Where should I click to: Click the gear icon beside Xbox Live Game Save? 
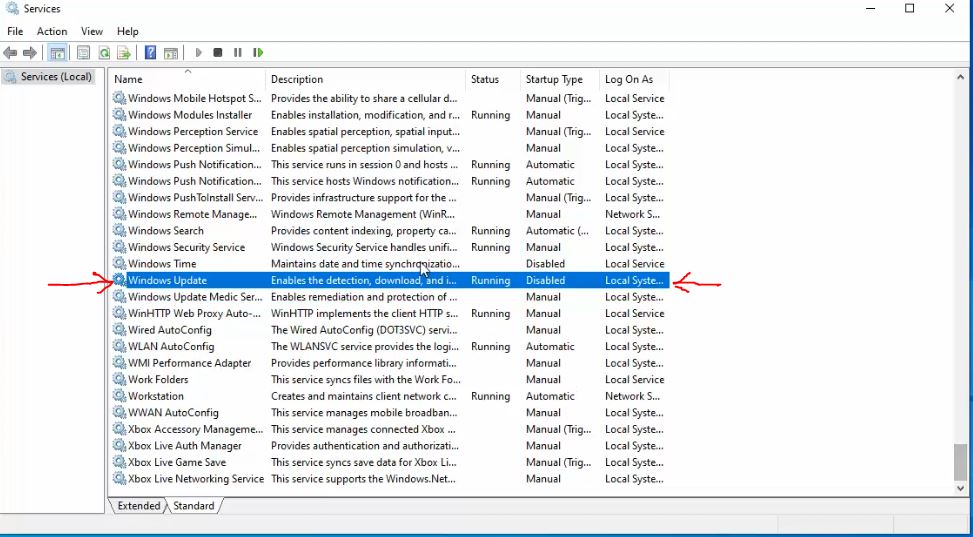pos(119,463)
